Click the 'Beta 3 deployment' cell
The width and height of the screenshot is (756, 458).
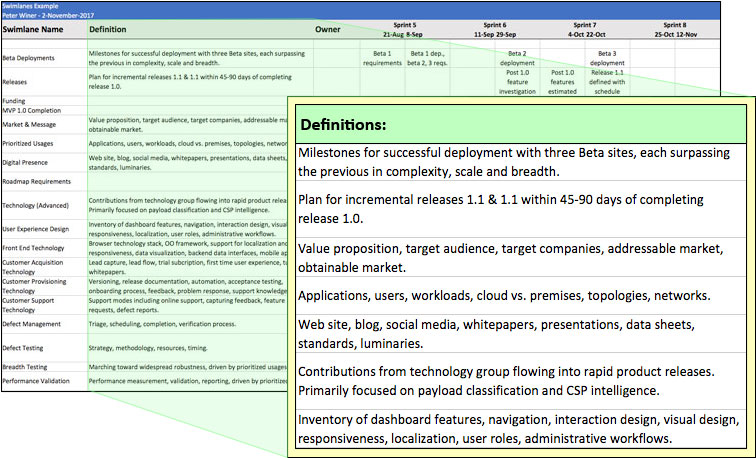coord(607,58)
